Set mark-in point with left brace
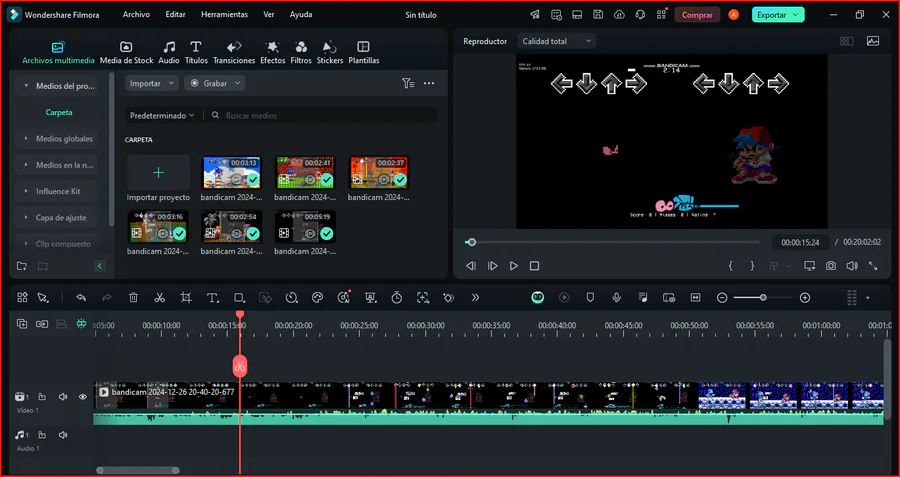 coord(731,266)
